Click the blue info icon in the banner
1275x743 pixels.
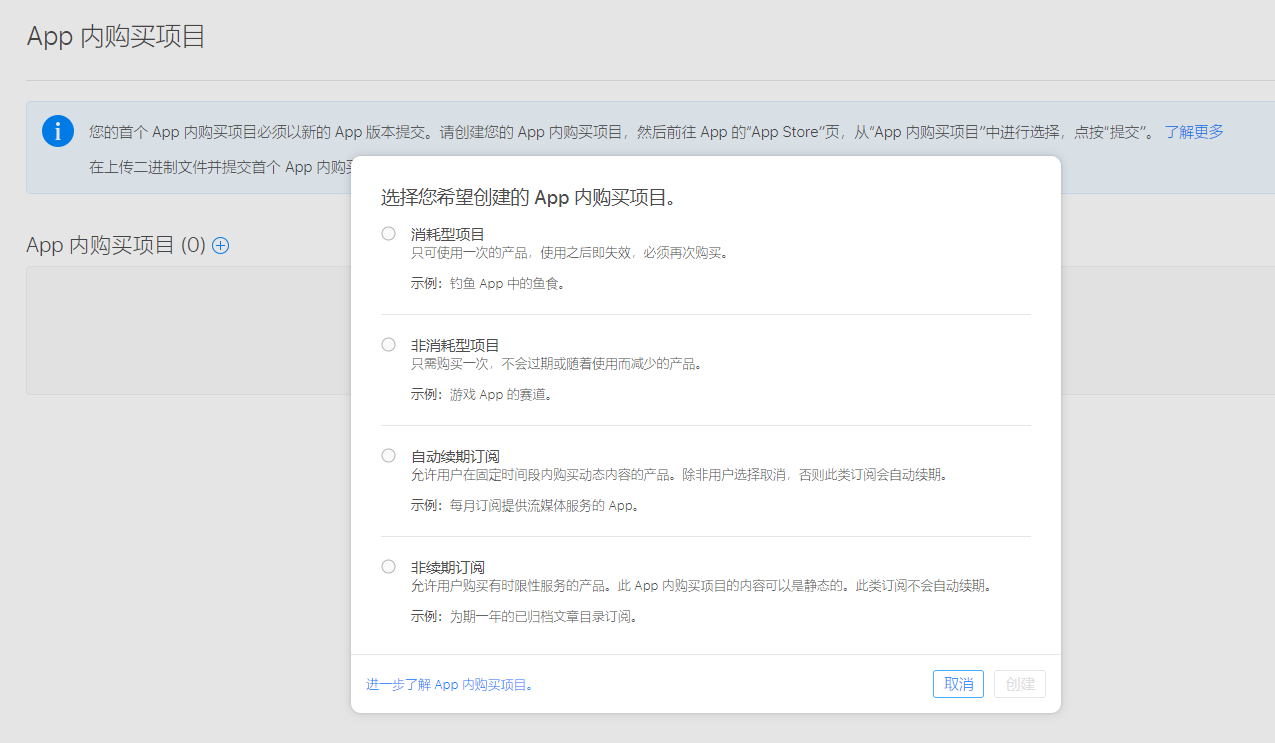tap(58, 131)
